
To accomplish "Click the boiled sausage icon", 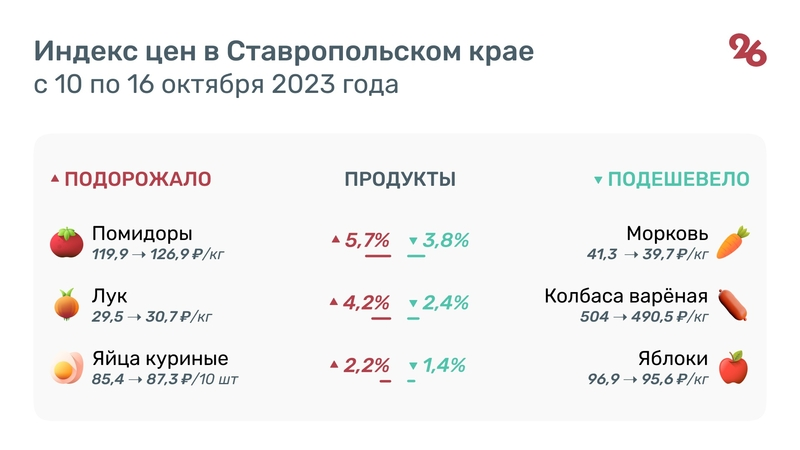I will pos(733,305).
